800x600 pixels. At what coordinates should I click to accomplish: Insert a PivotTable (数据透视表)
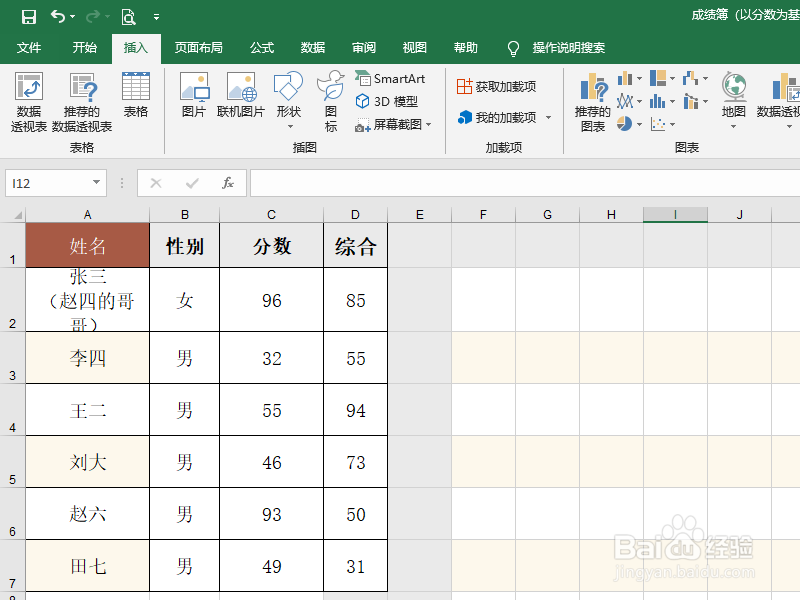(x=29, y=101)
